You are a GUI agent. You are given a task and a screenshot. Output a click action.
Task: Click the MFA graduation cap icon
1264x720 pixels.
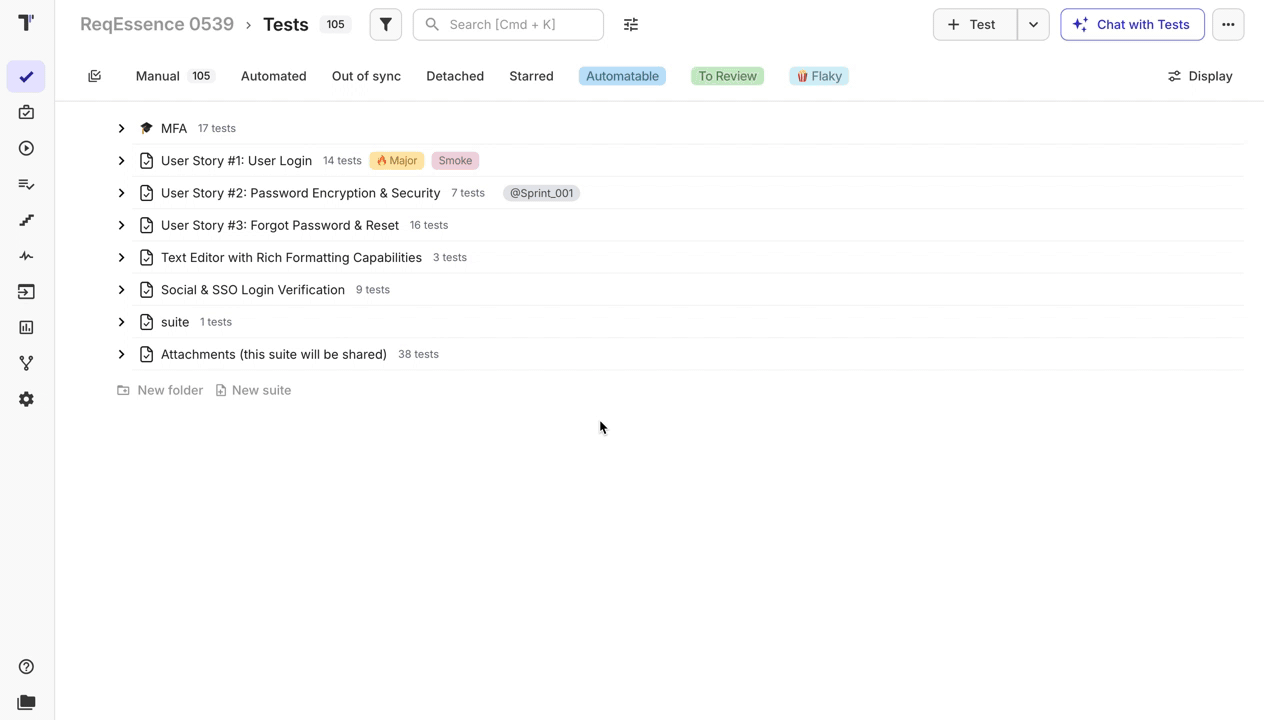click(146, 128)
